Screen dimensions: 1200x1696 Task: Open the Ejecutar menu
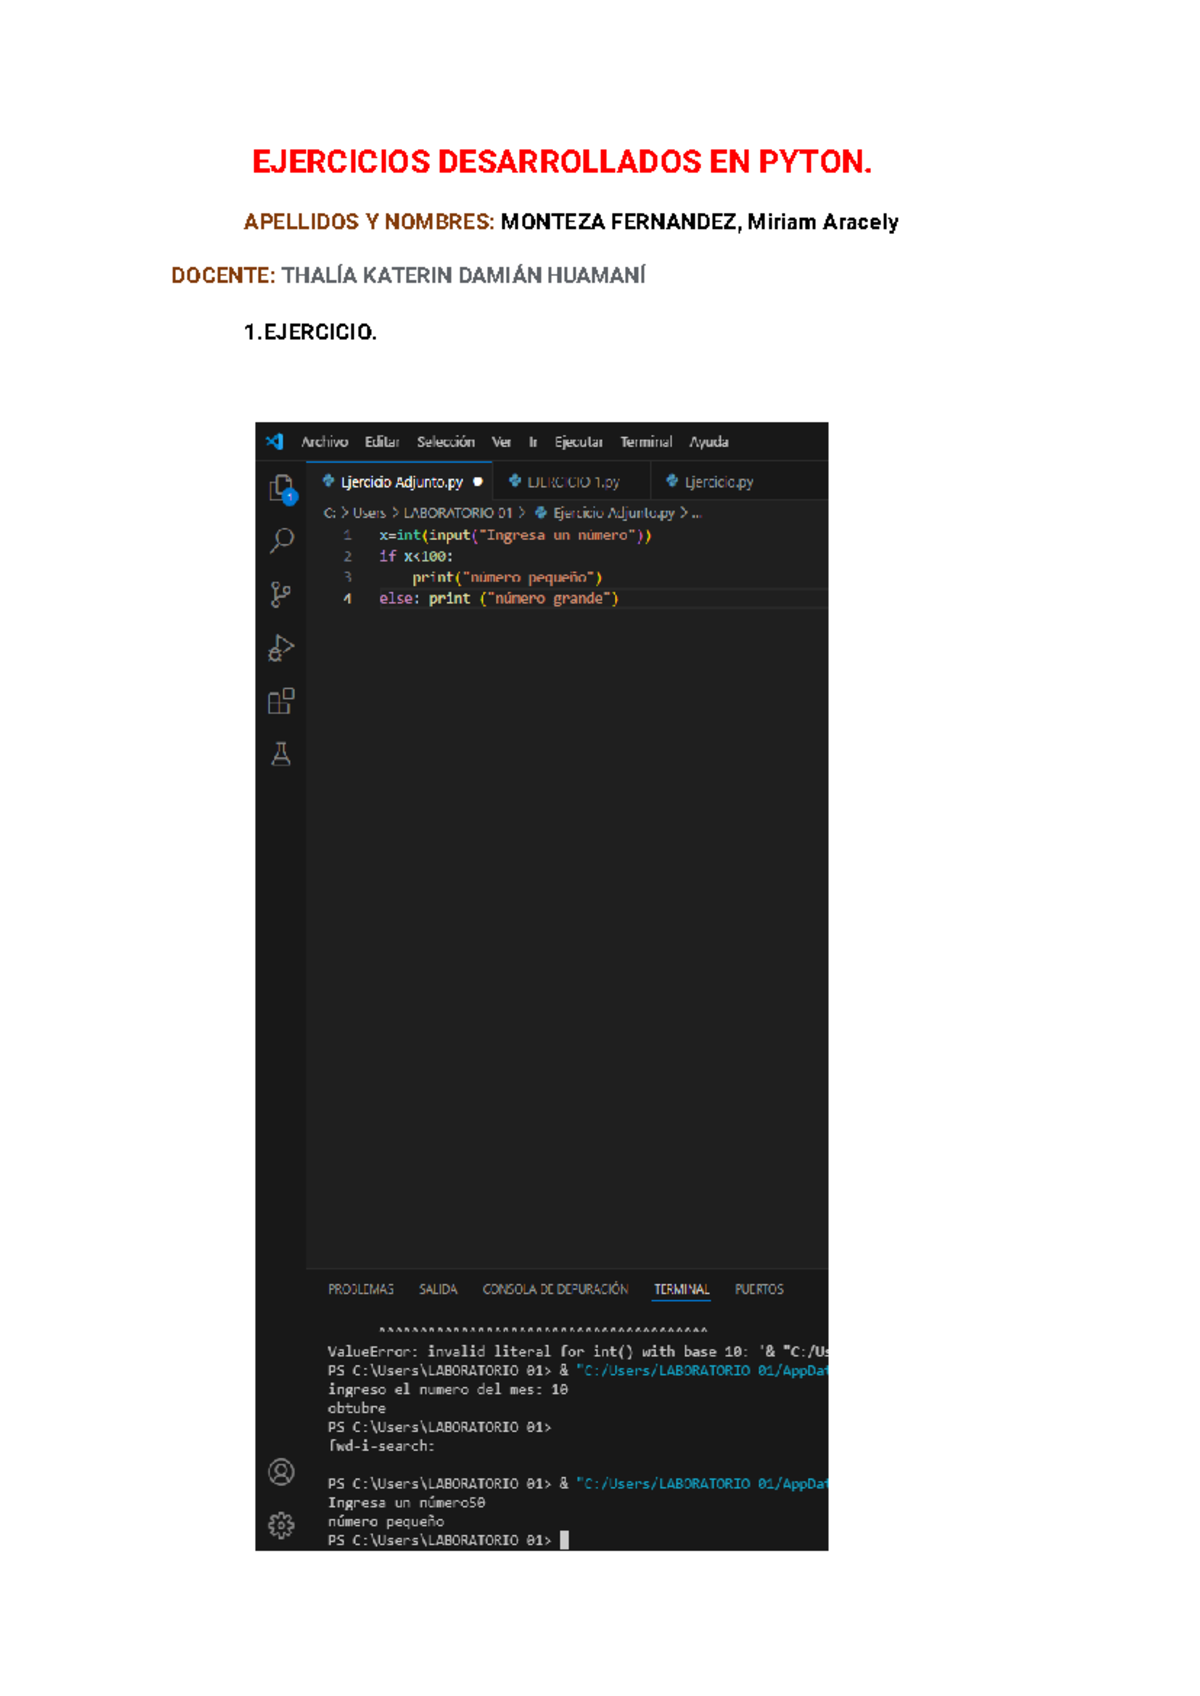tap(578, 441)
